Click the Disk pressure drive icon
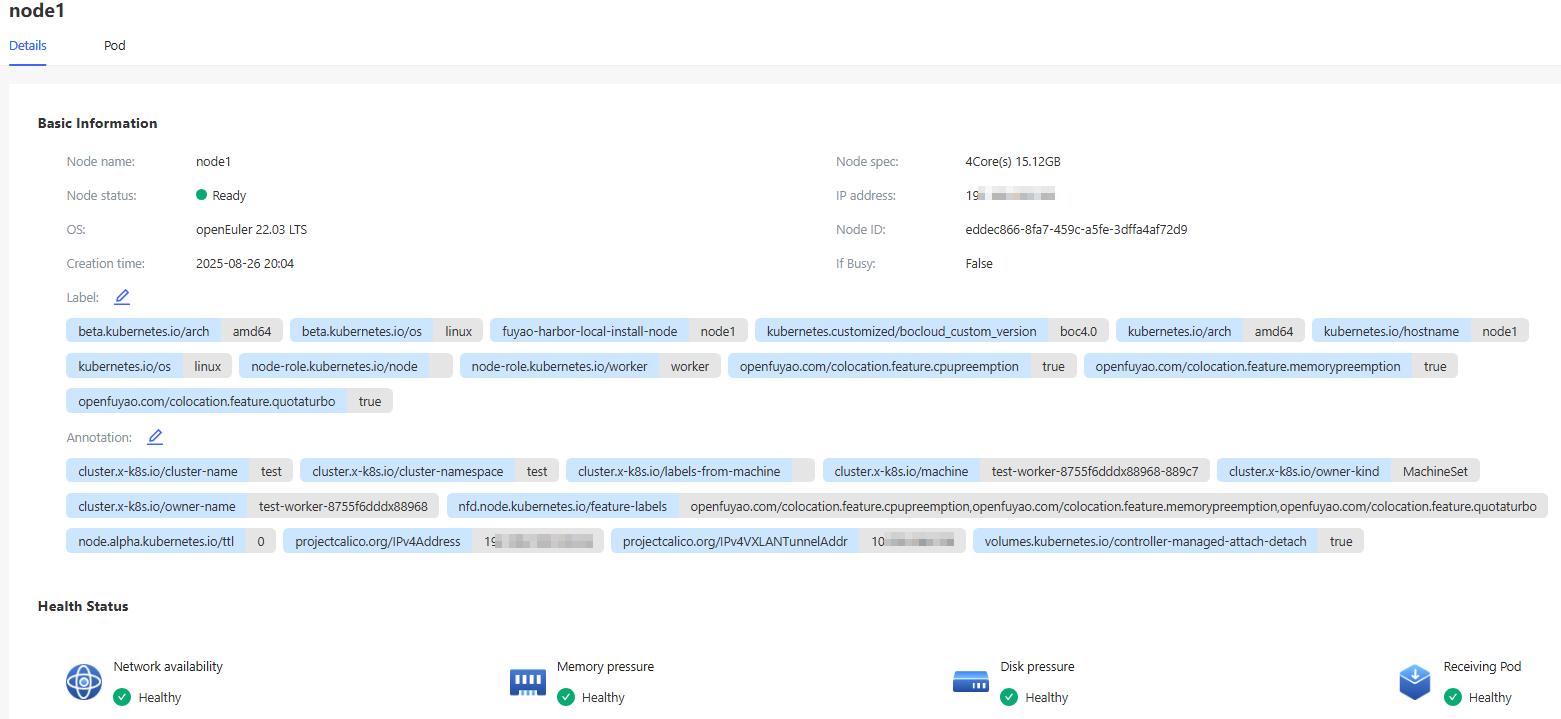This screenshot has height=719, width=1561. (x=970, y=682)
